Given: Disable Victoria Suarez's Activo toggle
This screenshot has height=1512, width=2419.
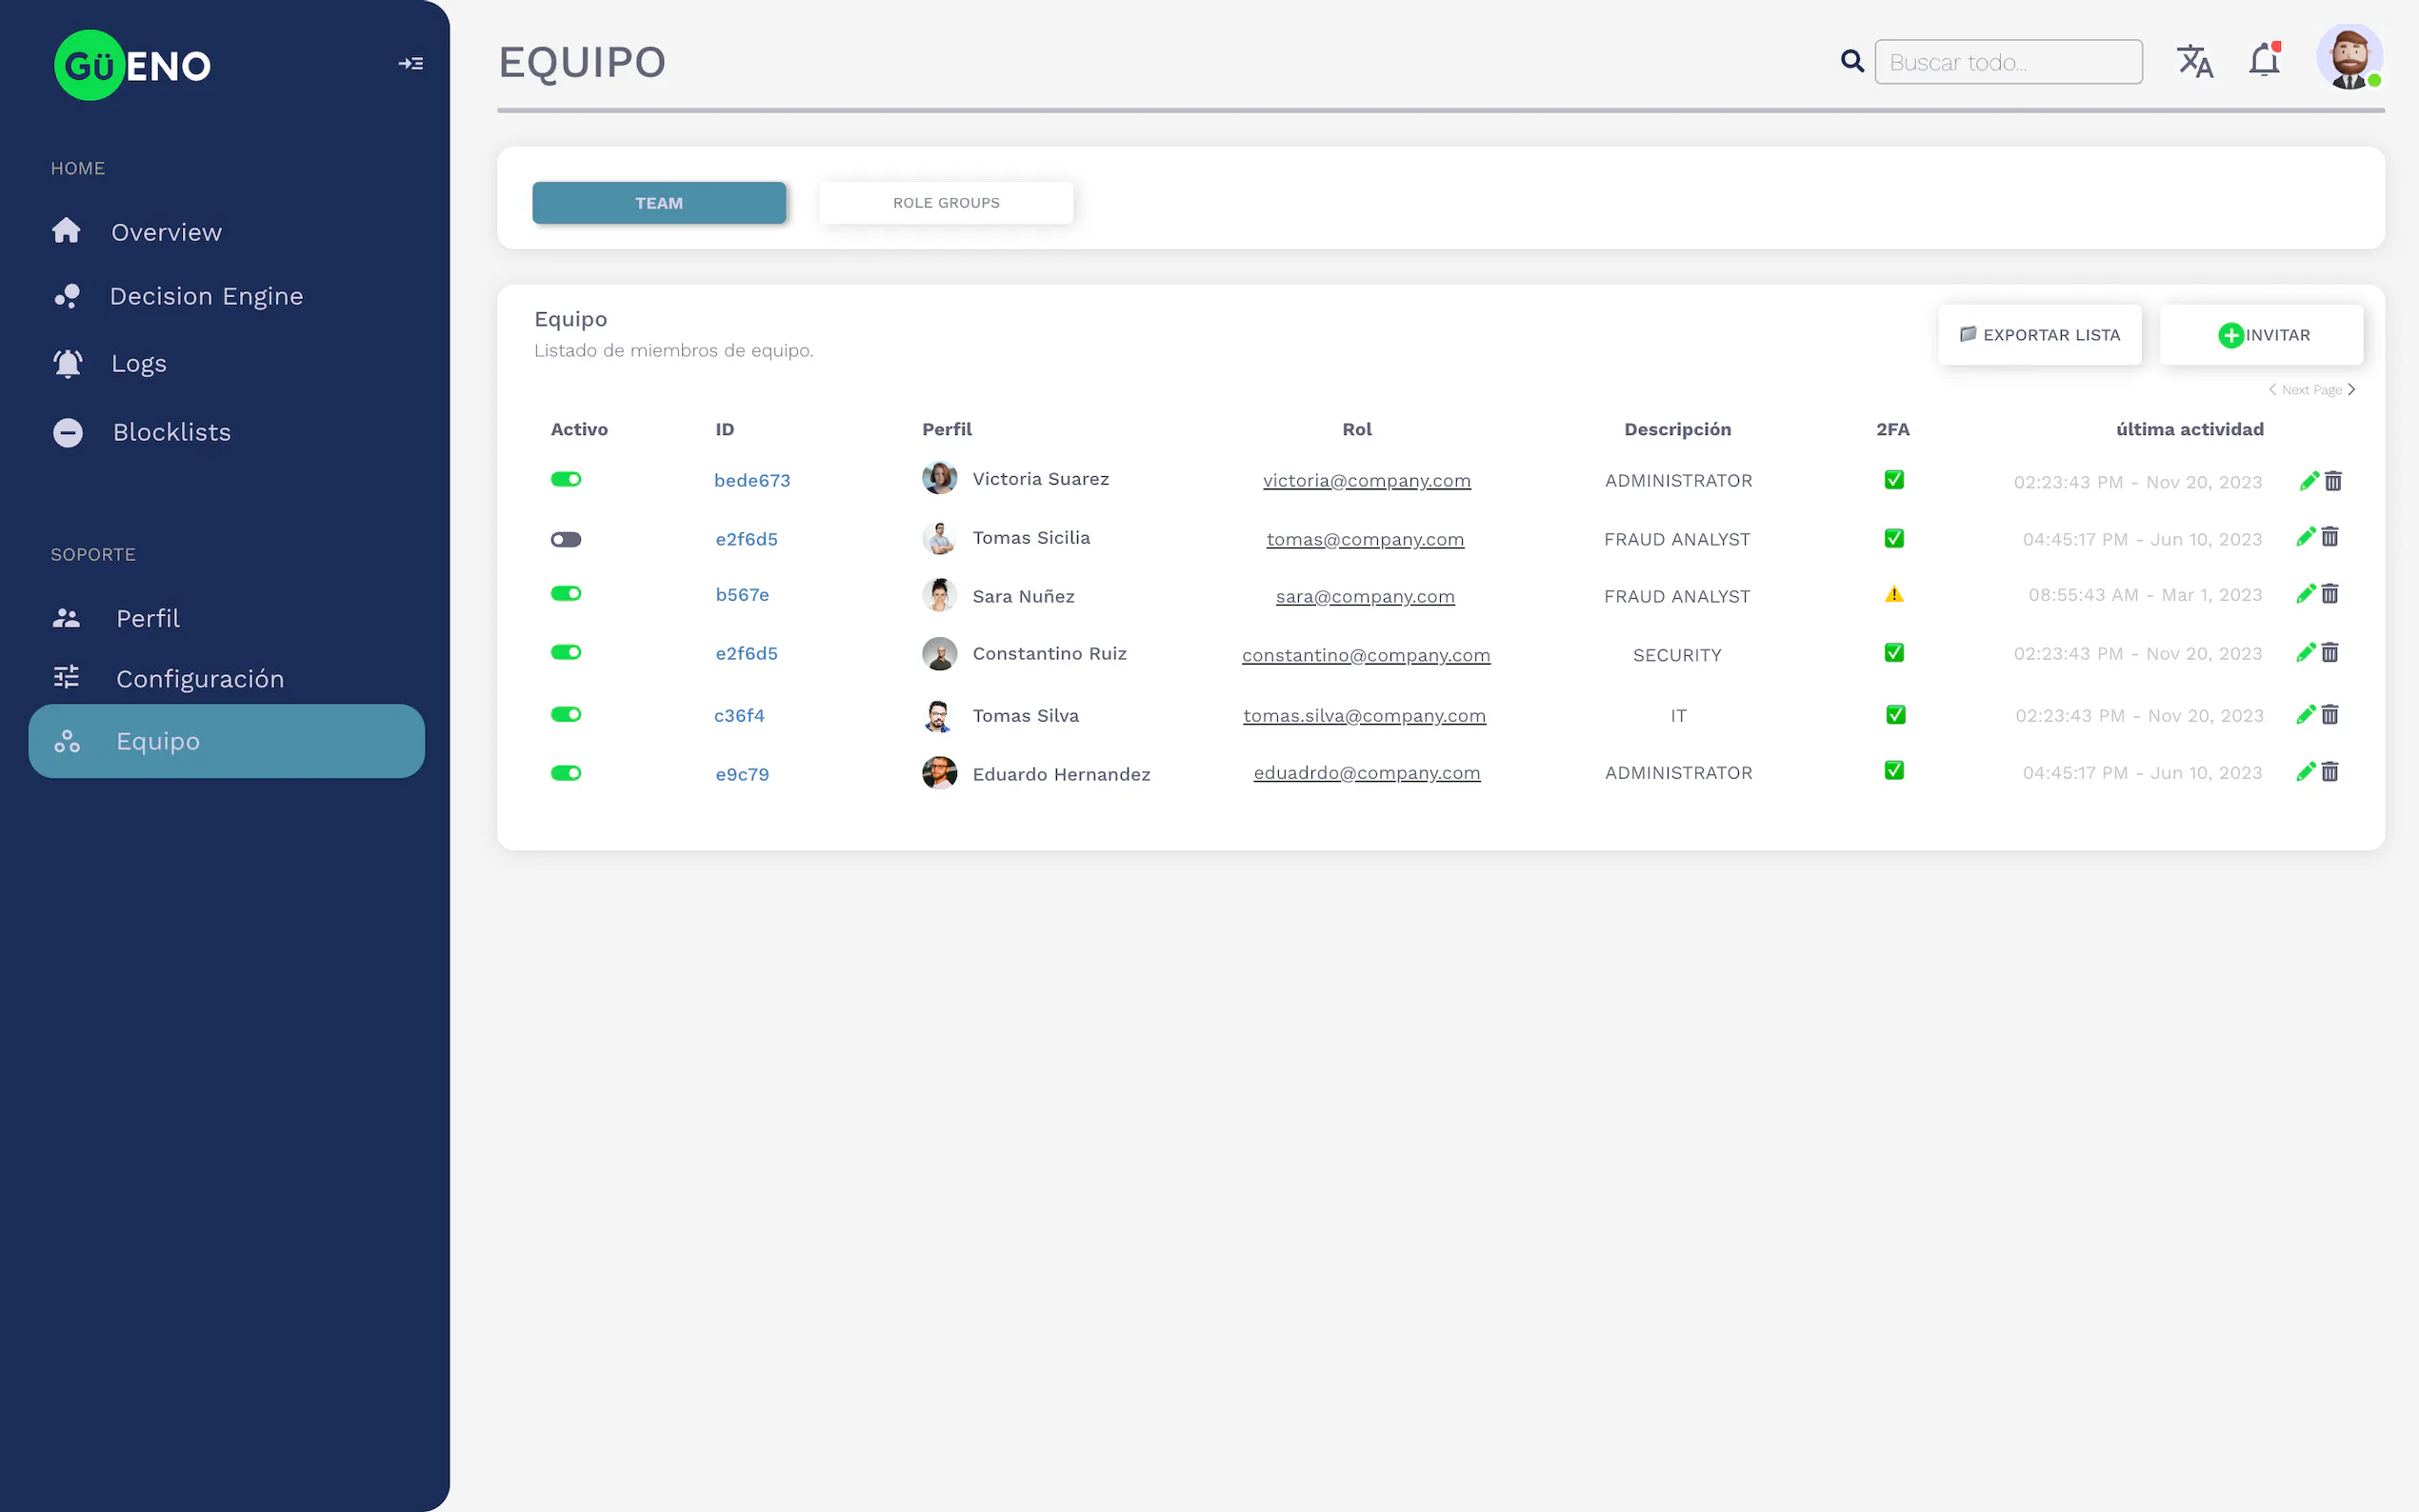Looking at the screenshot, I should [x=566, y=480].
